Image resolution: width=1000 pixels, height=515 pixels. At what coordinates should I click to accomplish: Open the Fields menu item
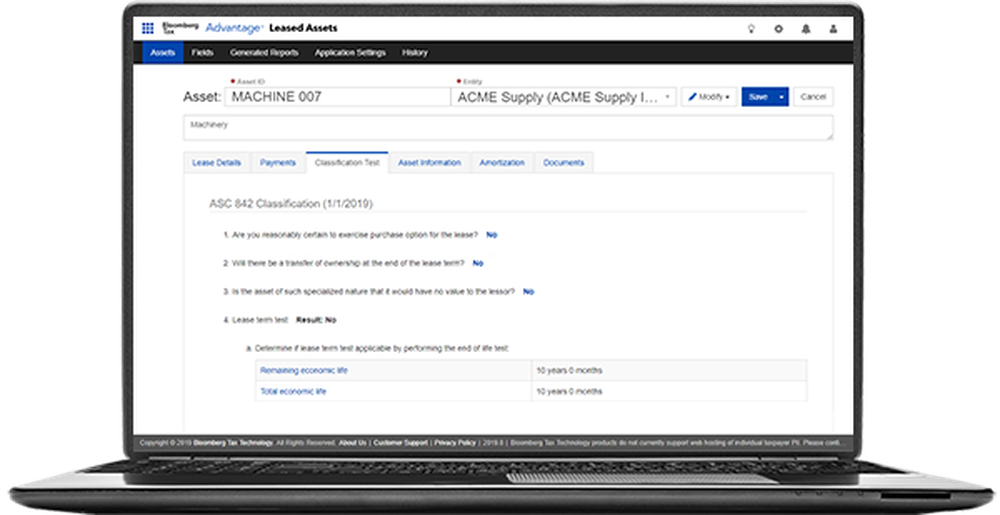[x=202, y=53]
